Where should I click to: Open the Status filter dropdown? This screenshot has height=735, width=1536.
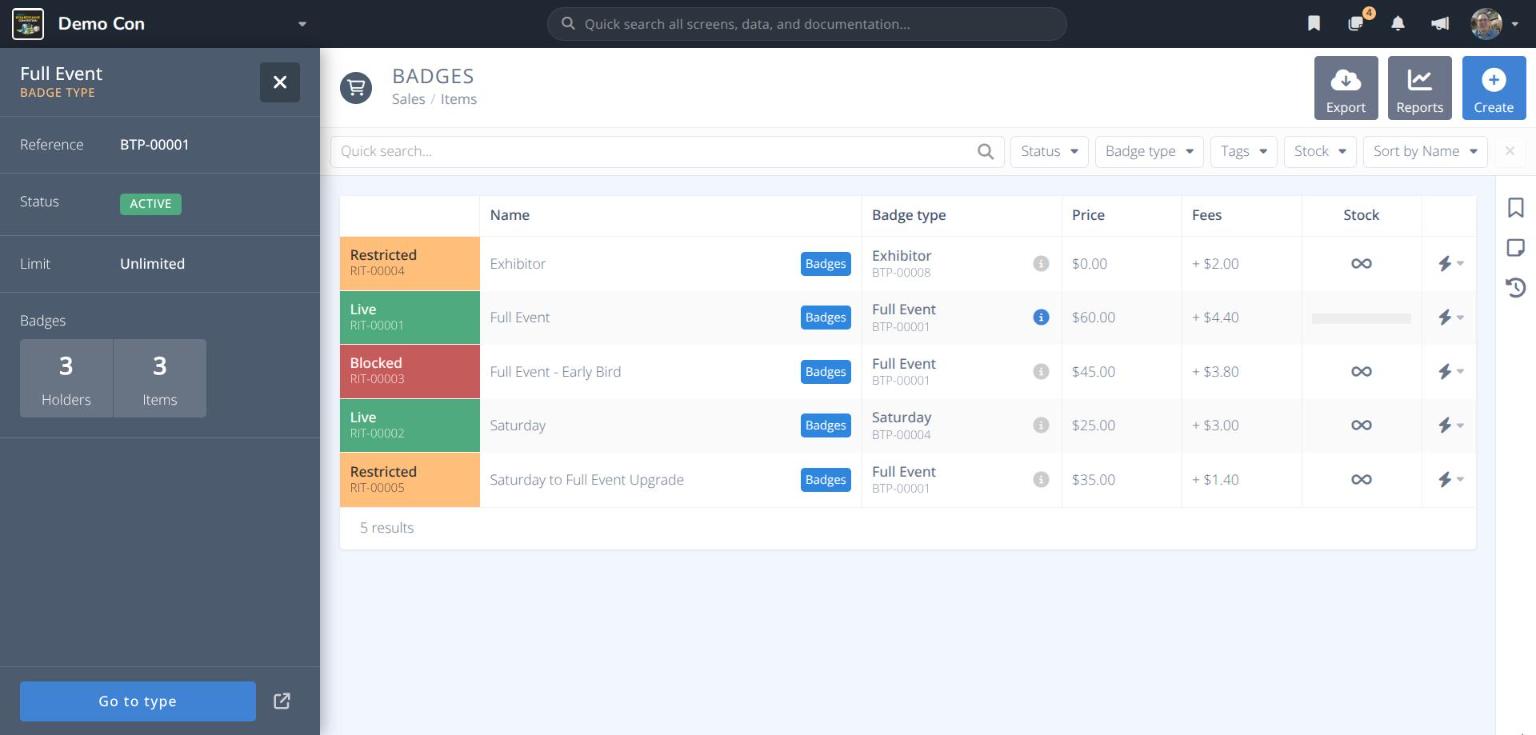(x=1049, y=151)
